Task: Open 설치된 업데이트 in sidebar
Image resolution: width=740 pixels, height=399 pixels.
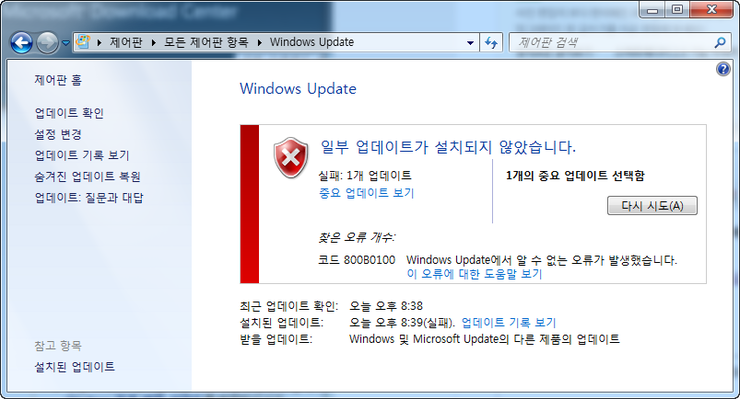Action: (75, 367)
